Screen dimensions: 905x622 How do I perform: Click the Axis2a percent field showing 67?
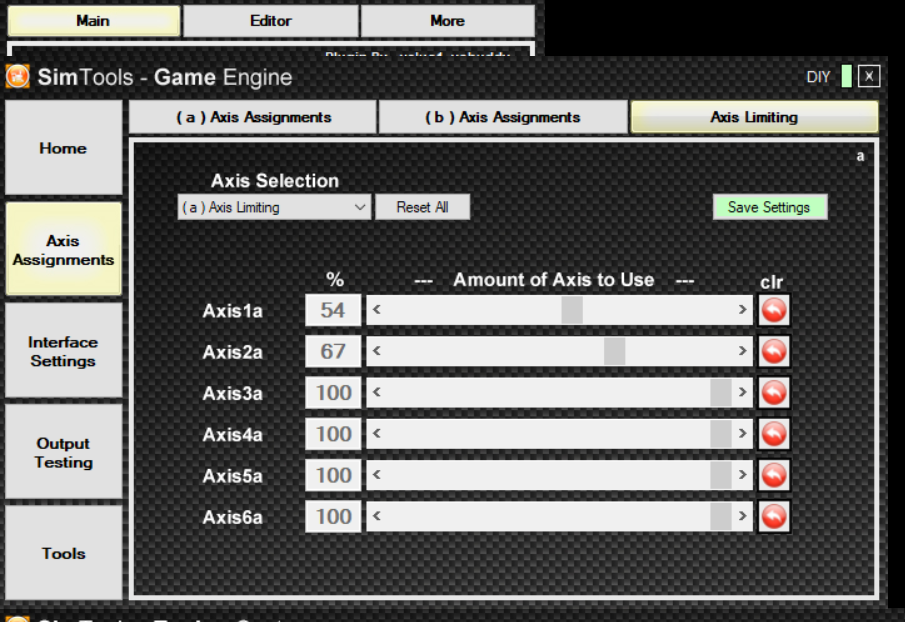(333, 351)
